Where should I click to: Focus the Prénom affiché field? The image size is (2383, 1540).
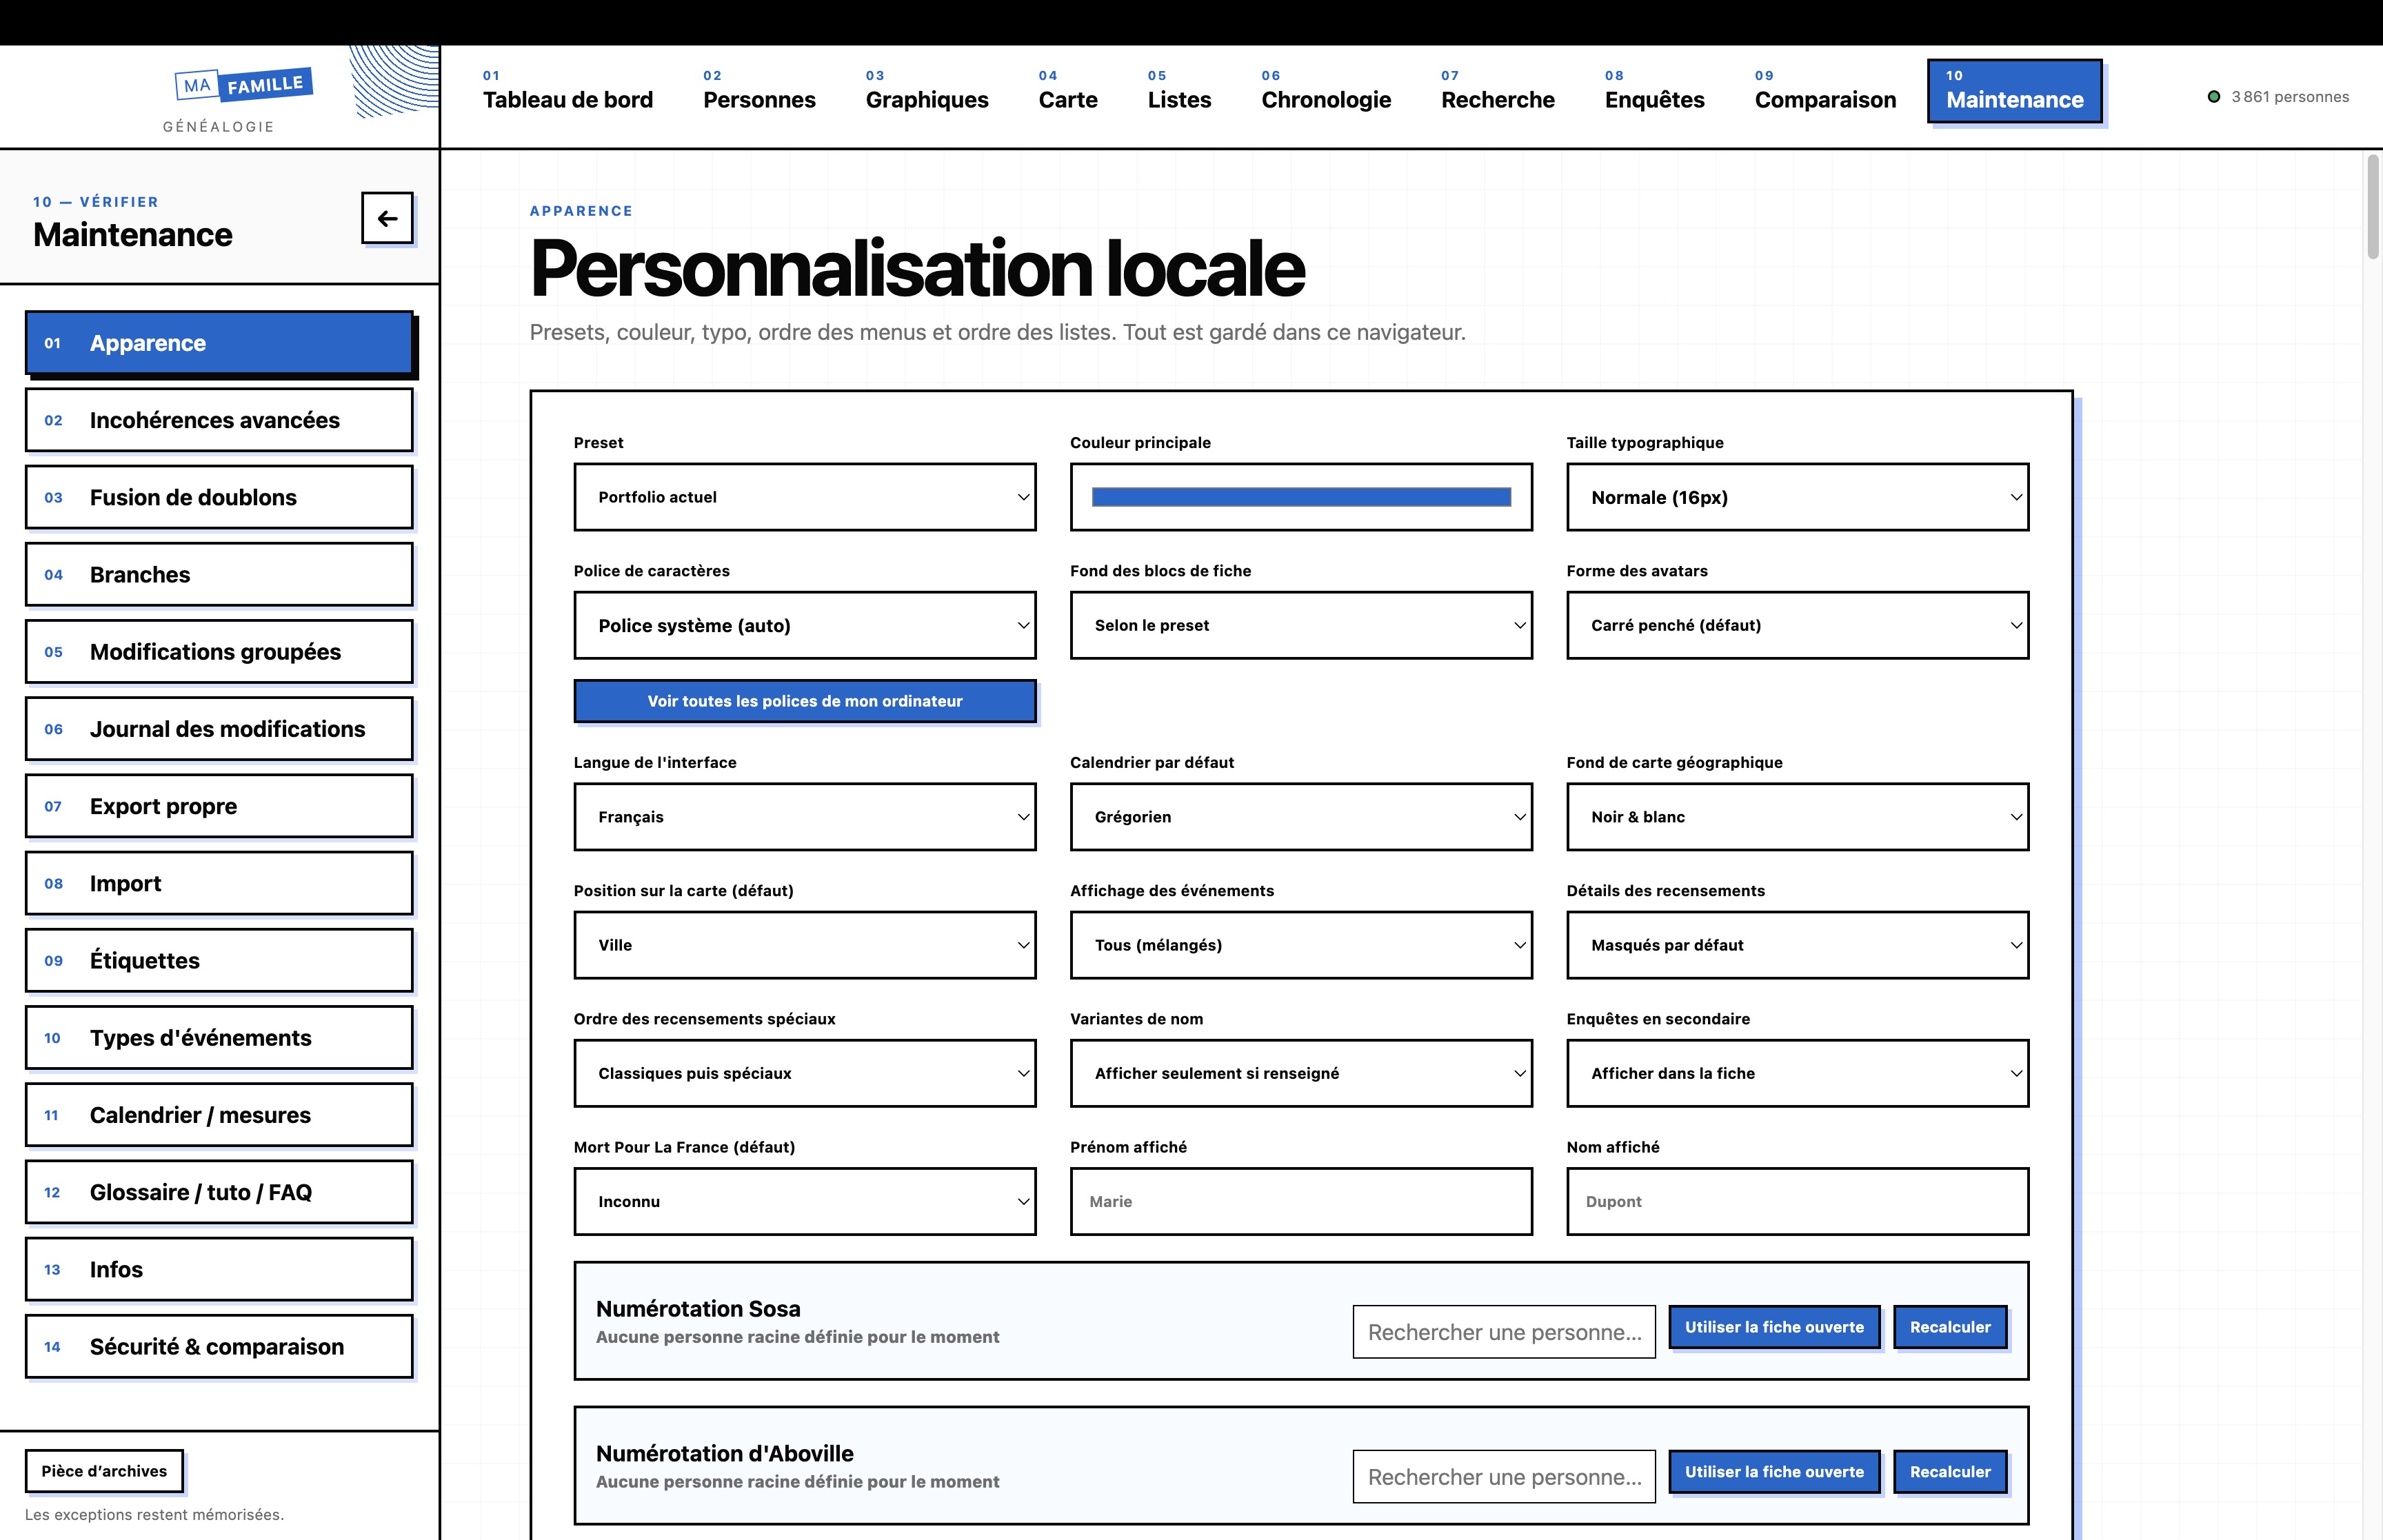click(1301, 1201)
